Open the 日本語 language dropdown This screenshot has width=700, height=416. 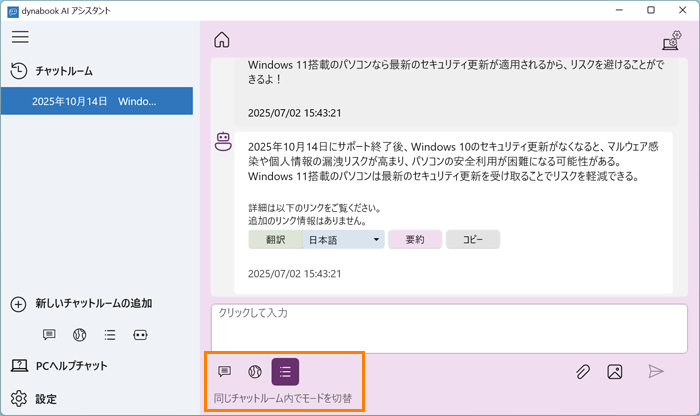coord(343,240)
